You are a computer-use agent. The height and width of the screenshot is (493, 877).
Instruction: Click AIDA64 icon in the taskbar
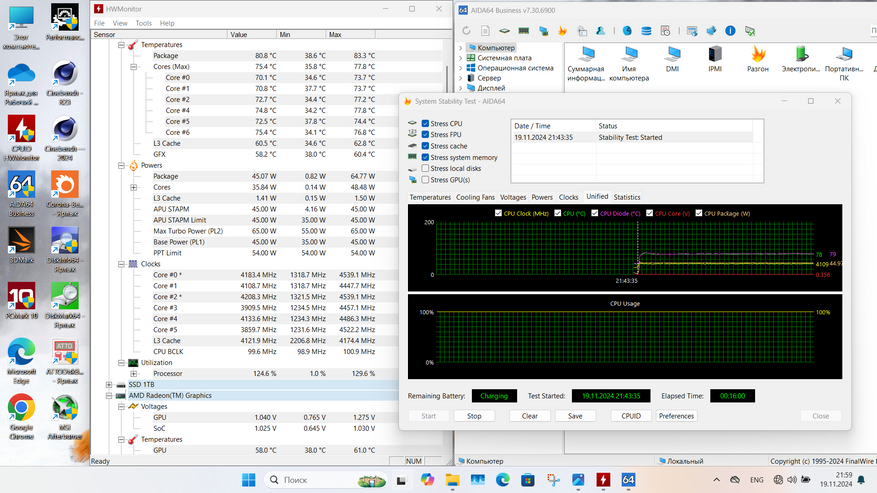628,480
